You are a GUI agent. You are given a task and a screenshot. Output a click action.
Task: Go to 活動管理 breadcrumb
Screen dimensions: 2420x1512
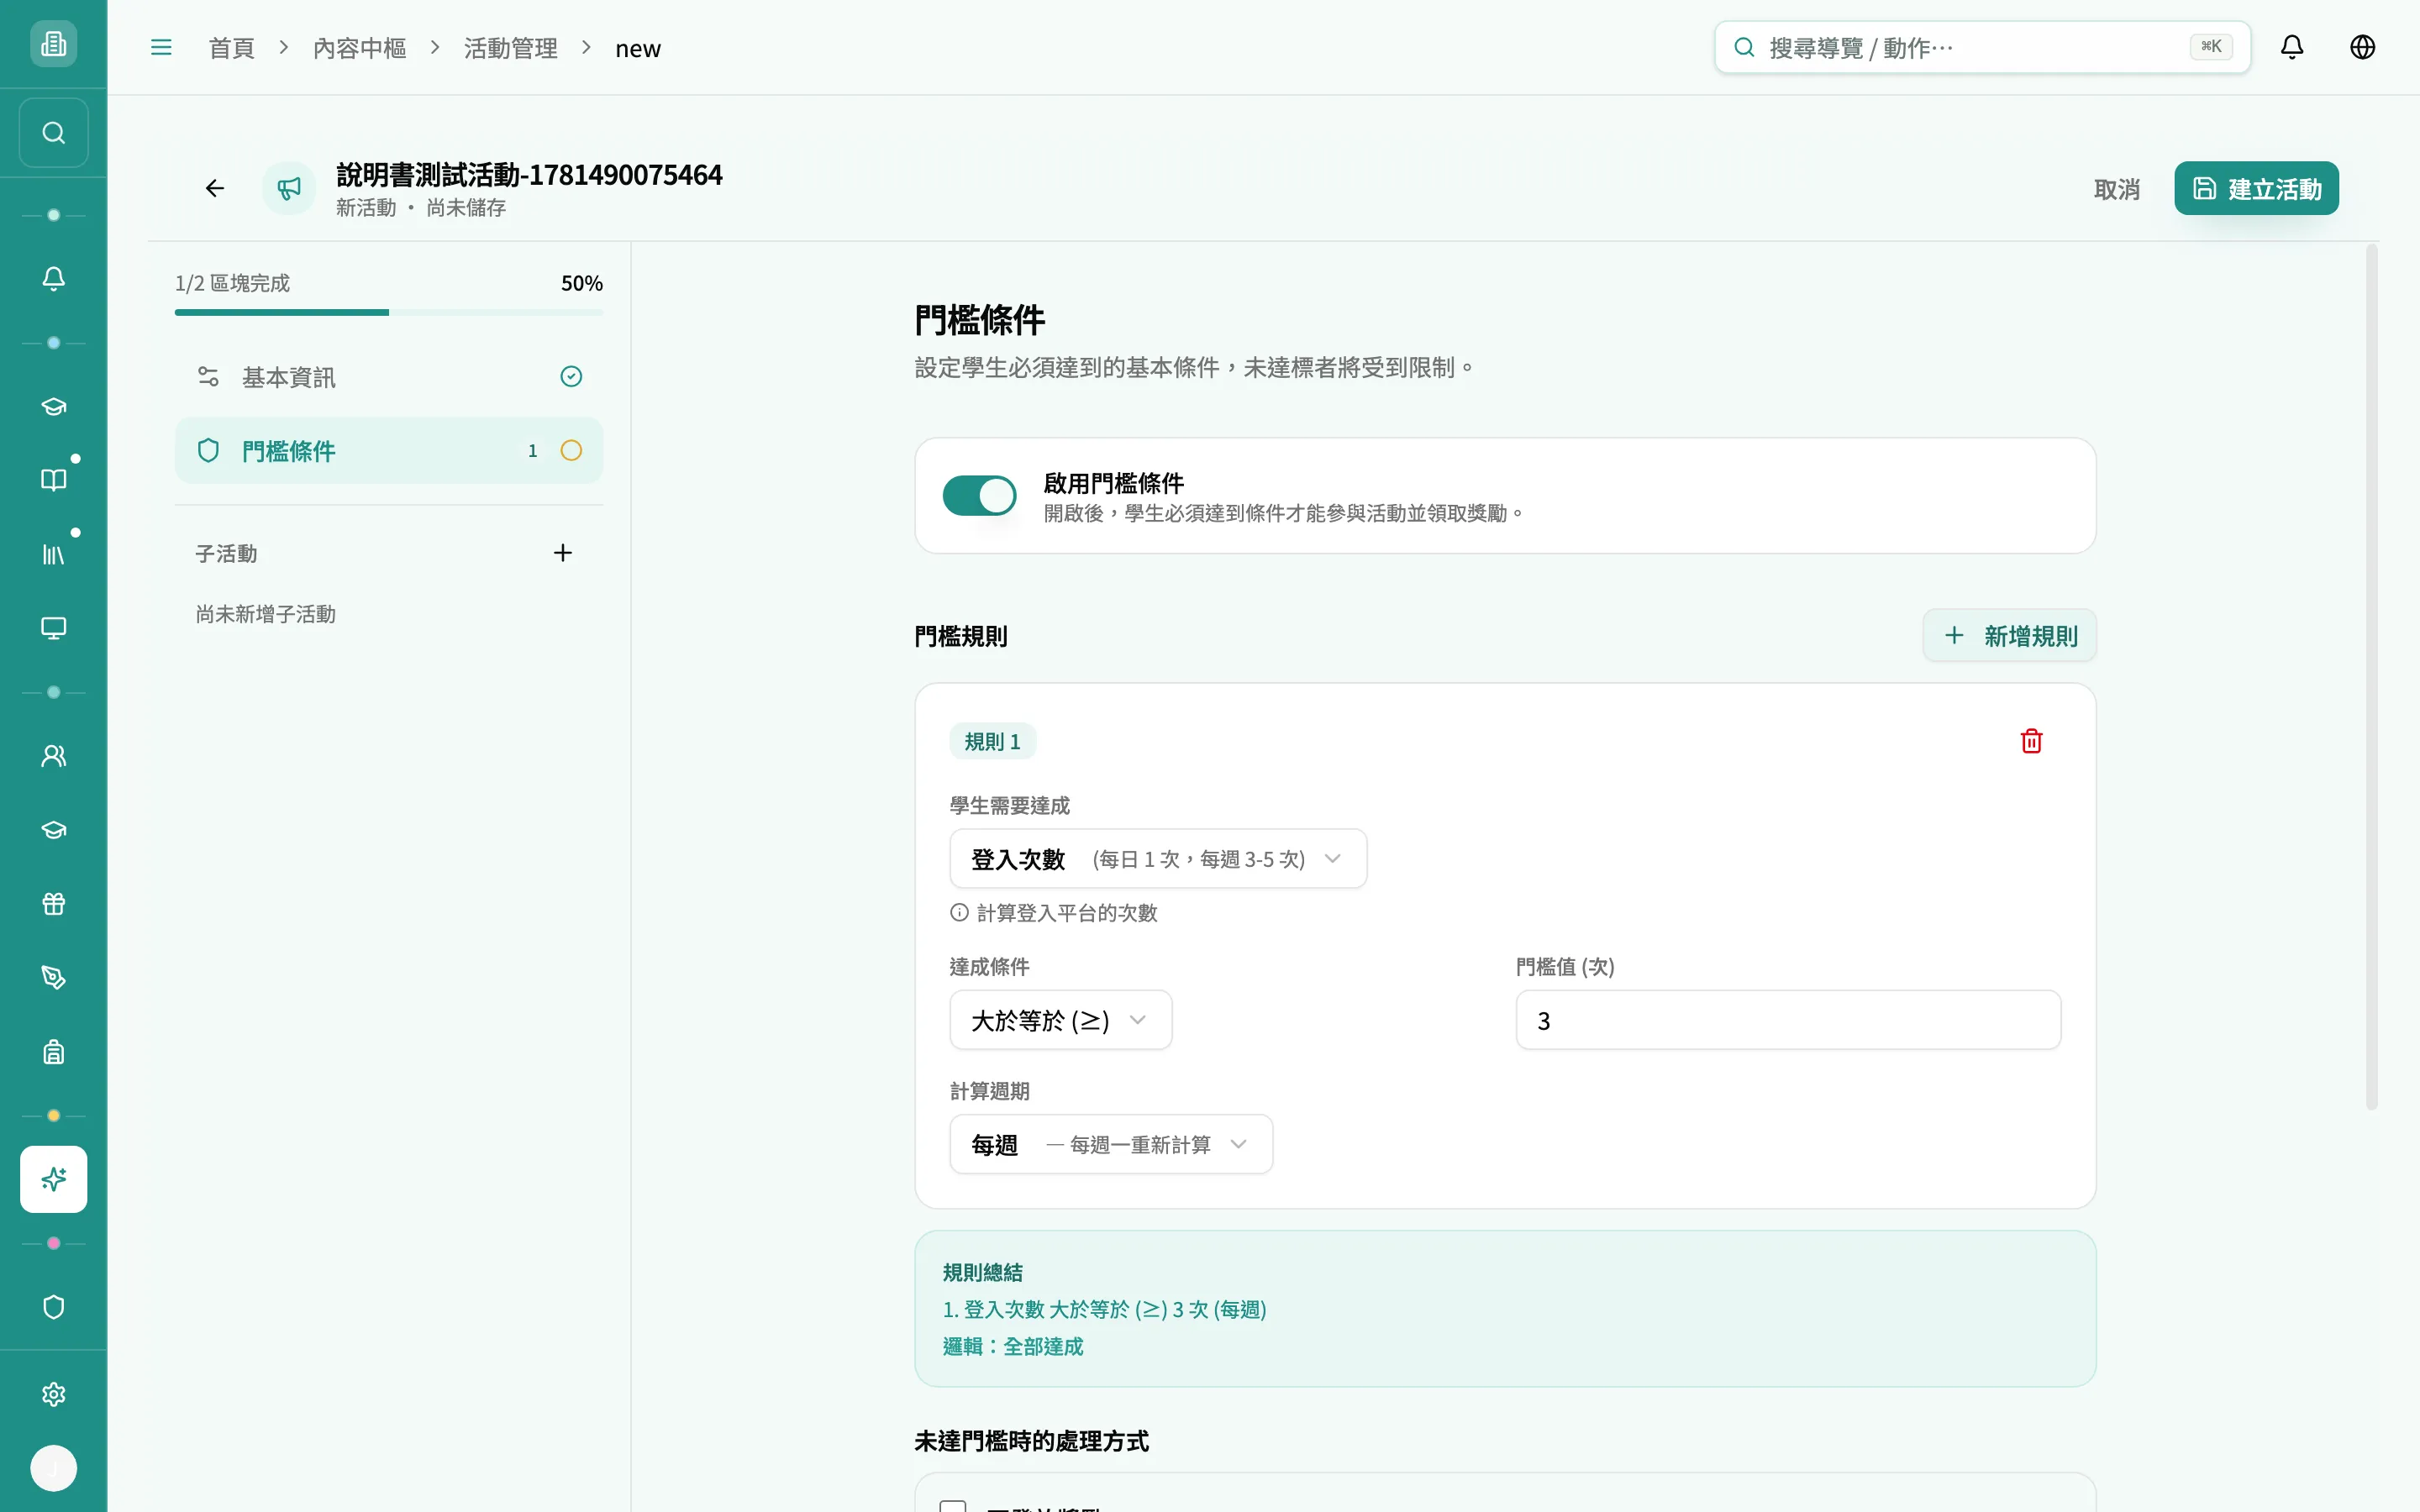(510, 48)
